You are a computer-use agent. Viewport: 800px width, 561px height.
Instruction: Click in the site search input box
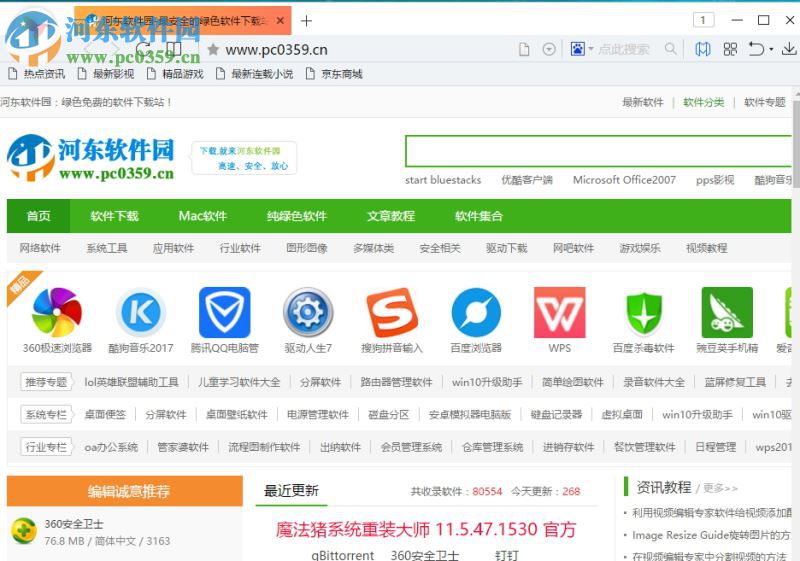[598, 151]
